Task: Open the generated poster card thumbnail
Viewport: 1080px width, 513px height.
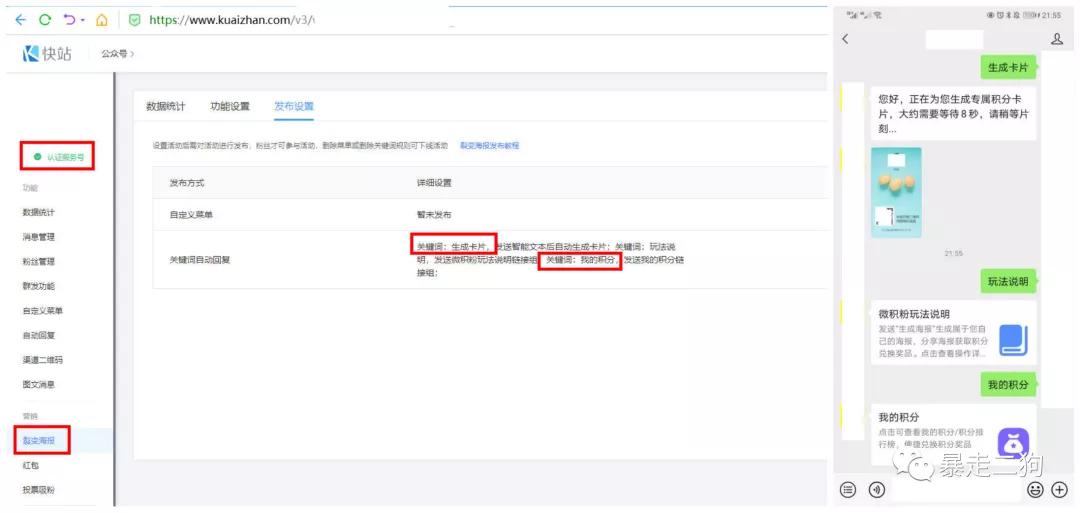Action: pyautogui.click(x=896, y=192)
